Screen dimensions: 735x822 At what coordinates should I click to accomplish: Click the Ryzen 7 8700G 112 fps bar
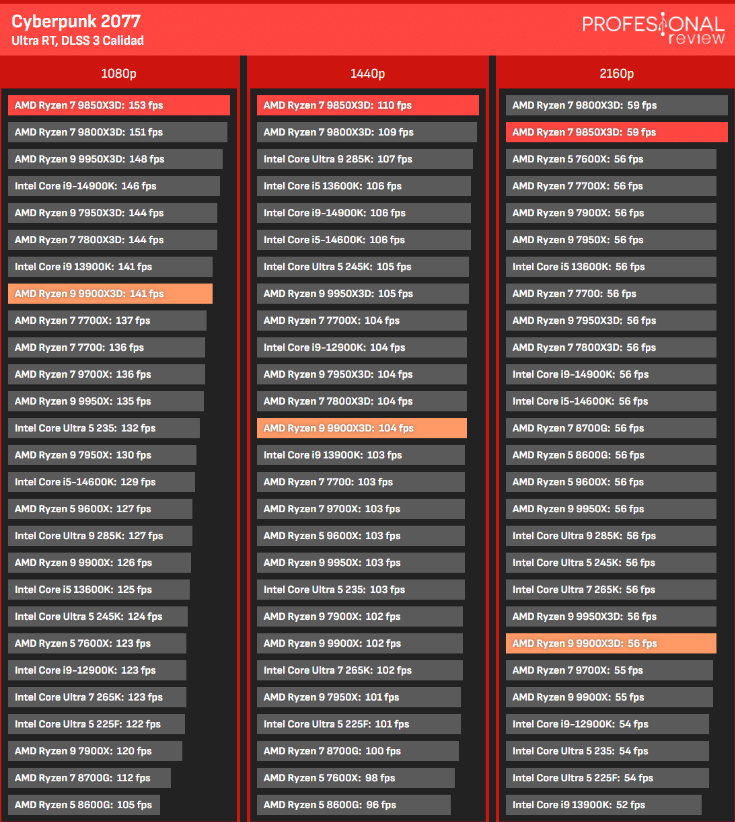[89, 778]
